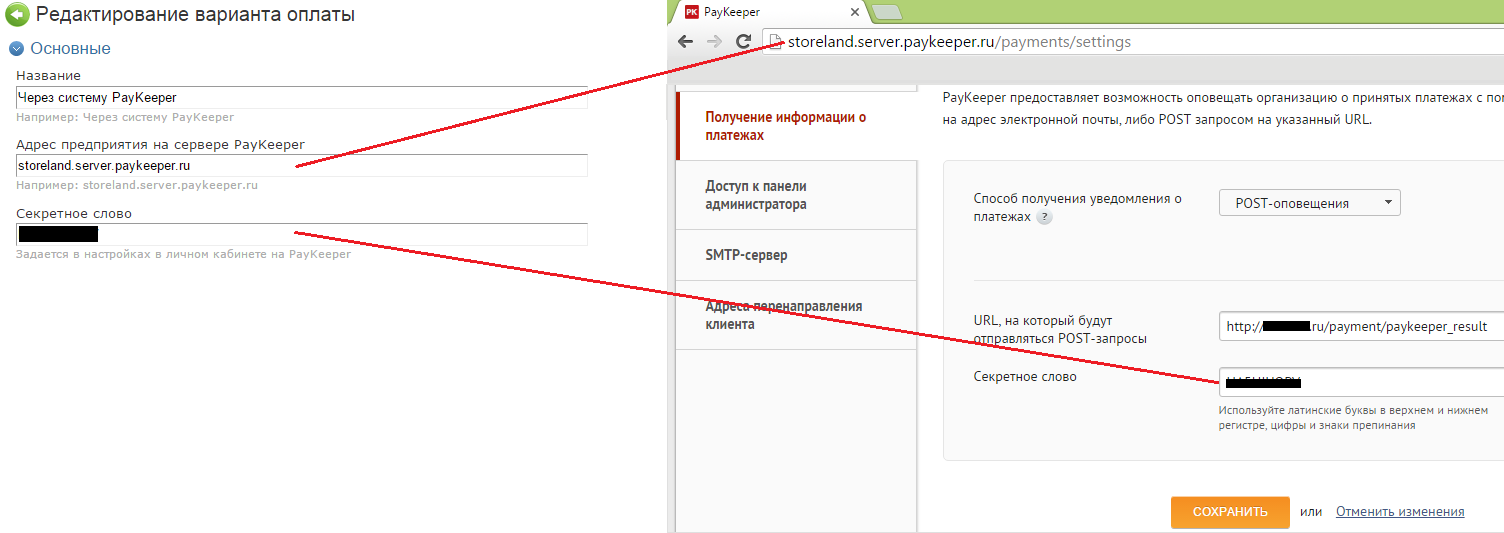Close the PayKeeper browser tab
The height and width of the screenshot is (533, 1504).
pyautogui.click(x=853, y=12)
